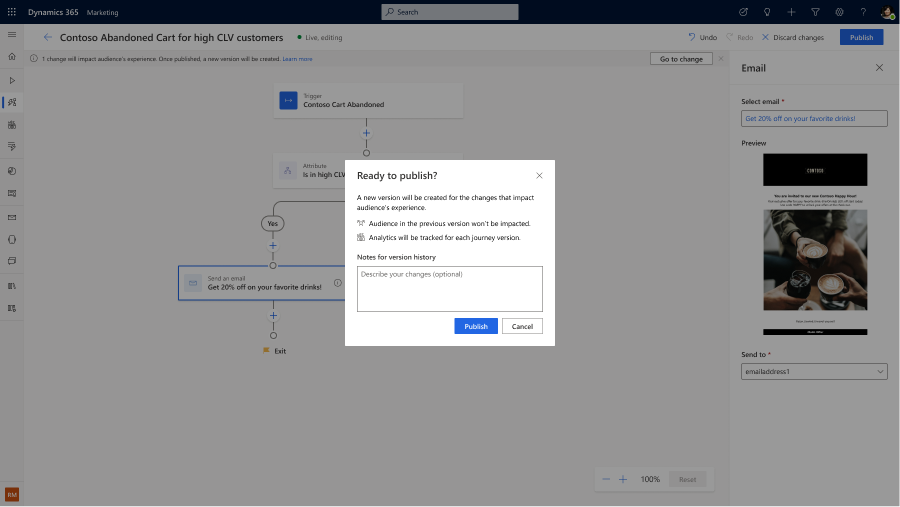Open the play/get started sidebar icon
900x507 pixels.
click(12, 80)
